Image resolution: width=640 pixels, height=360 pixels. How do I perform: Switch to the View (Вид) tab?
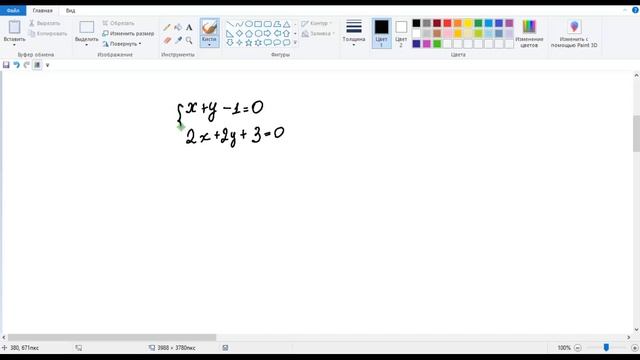[71, 10]
